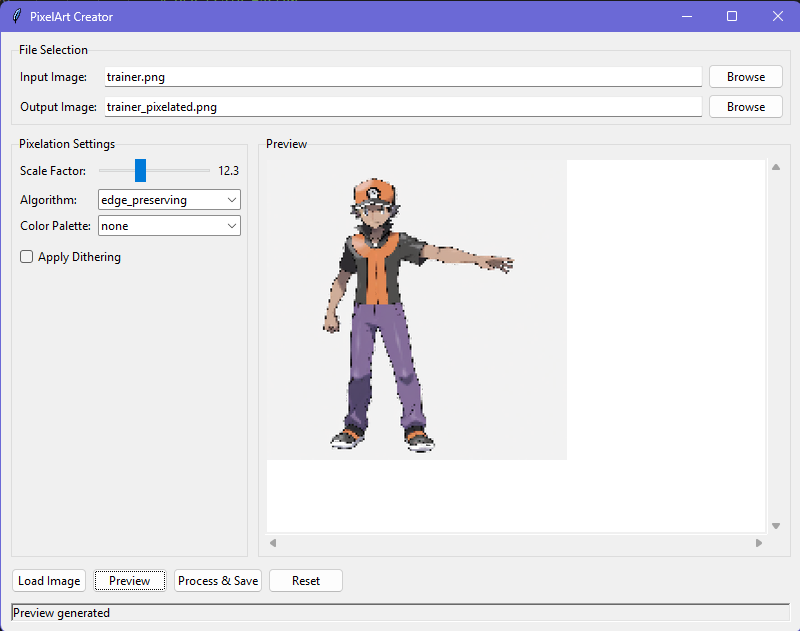Click the preview scrollbar down arrow
The image size is (800, 631).
click(x=776, y=526)
